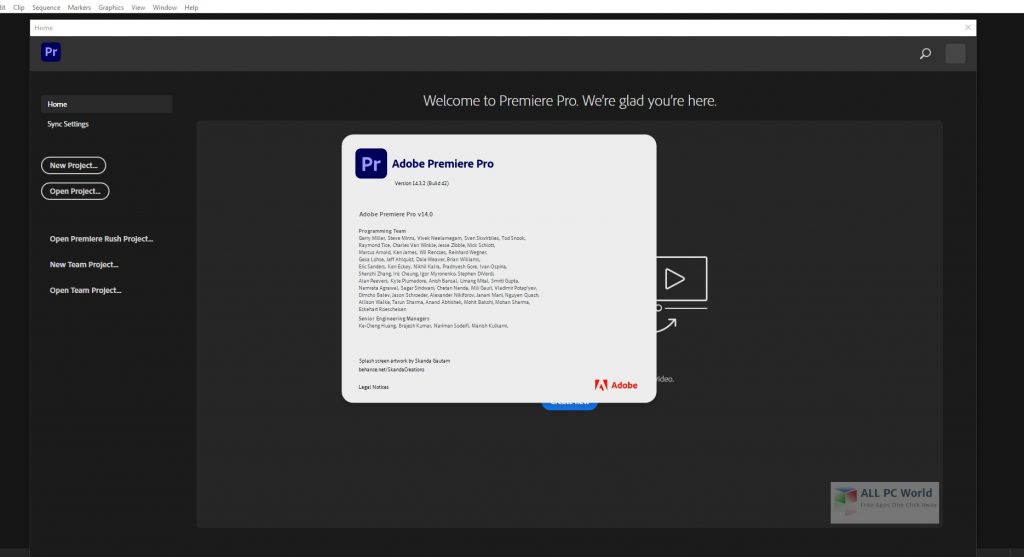Click the Premiere Pro logo in the header
Viewport: 1024px width, 557px height.
point(51,53)
